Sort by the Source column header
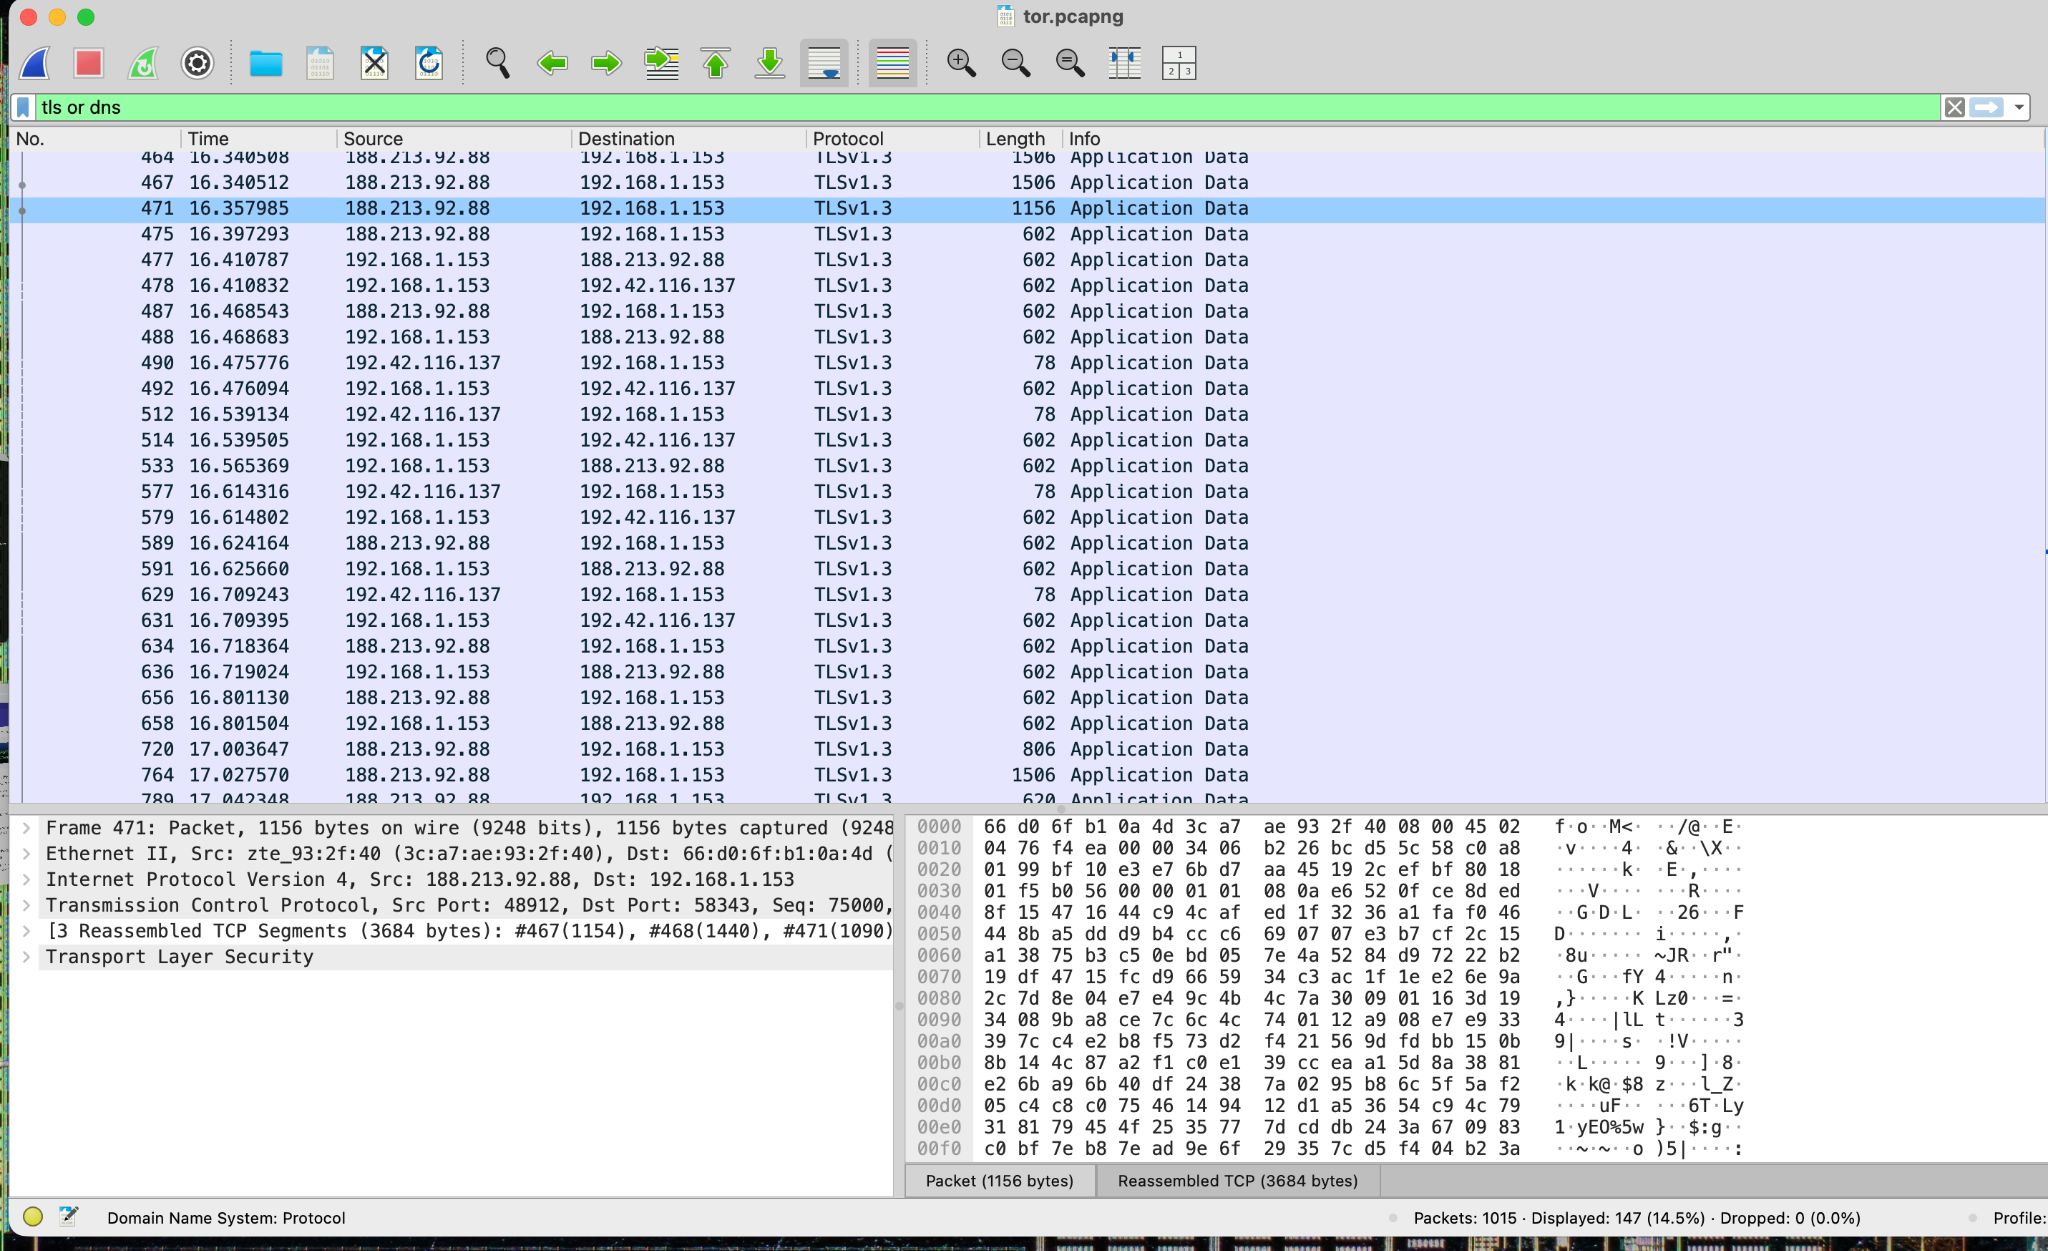The image size is (2048, 1251). (x=453, y=139)
